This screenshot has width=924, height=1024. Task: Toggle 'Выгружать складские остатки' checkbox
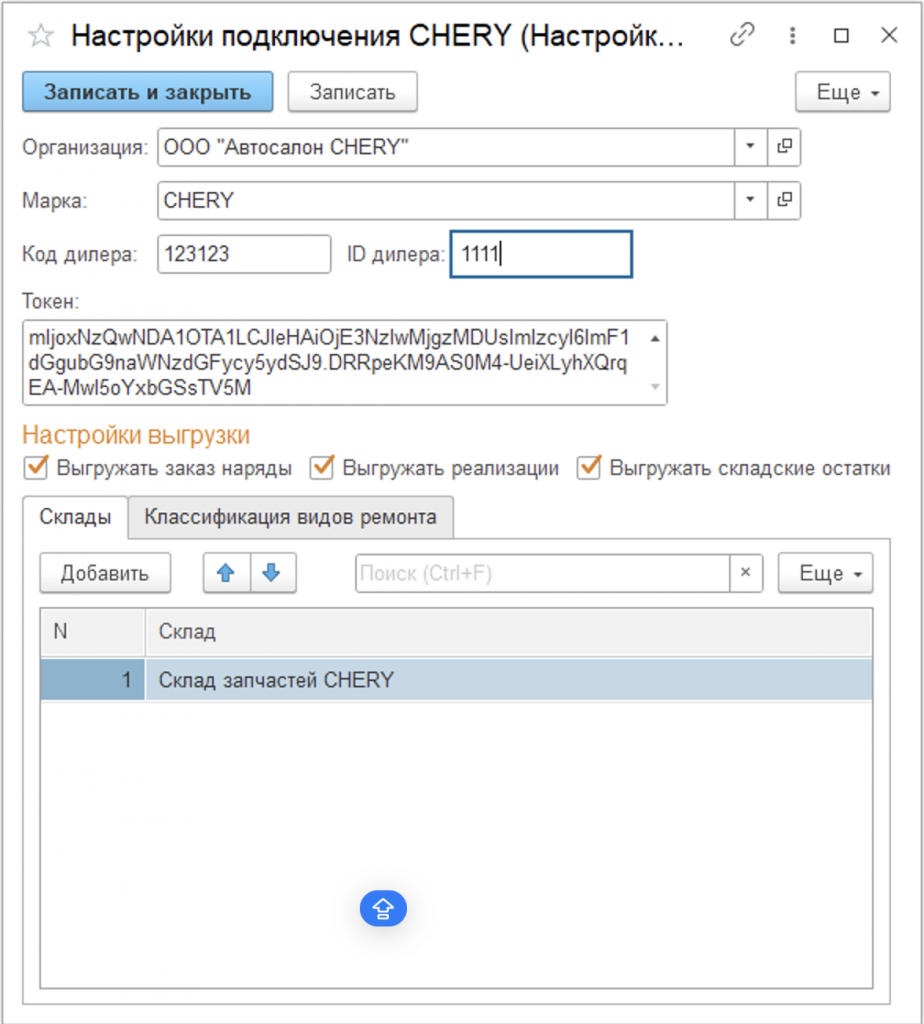point(589,468)
